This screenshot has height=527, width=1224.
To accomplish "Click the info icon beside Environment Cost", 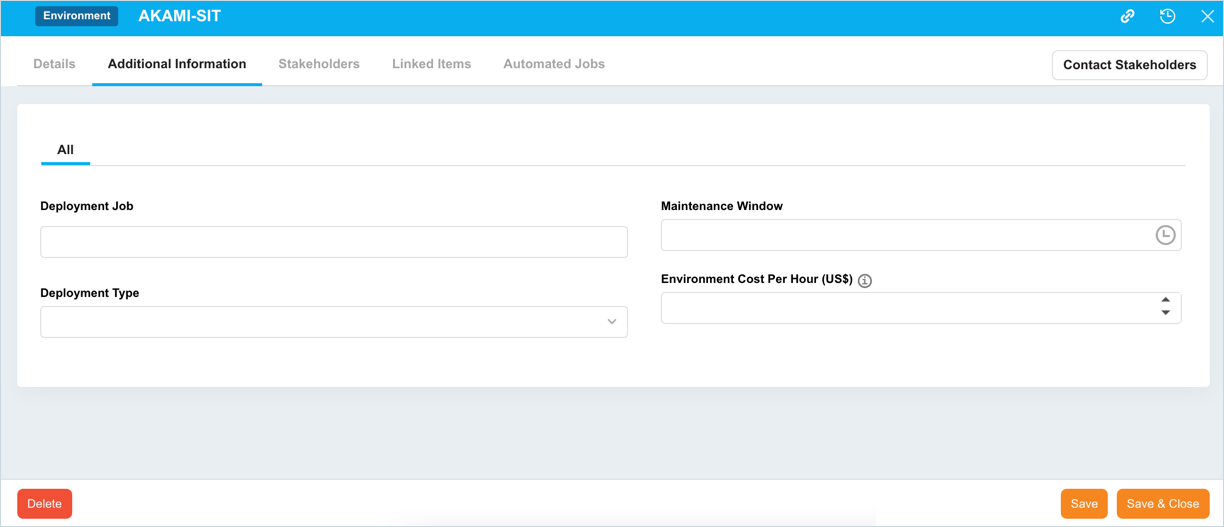I will pos(865,281).
